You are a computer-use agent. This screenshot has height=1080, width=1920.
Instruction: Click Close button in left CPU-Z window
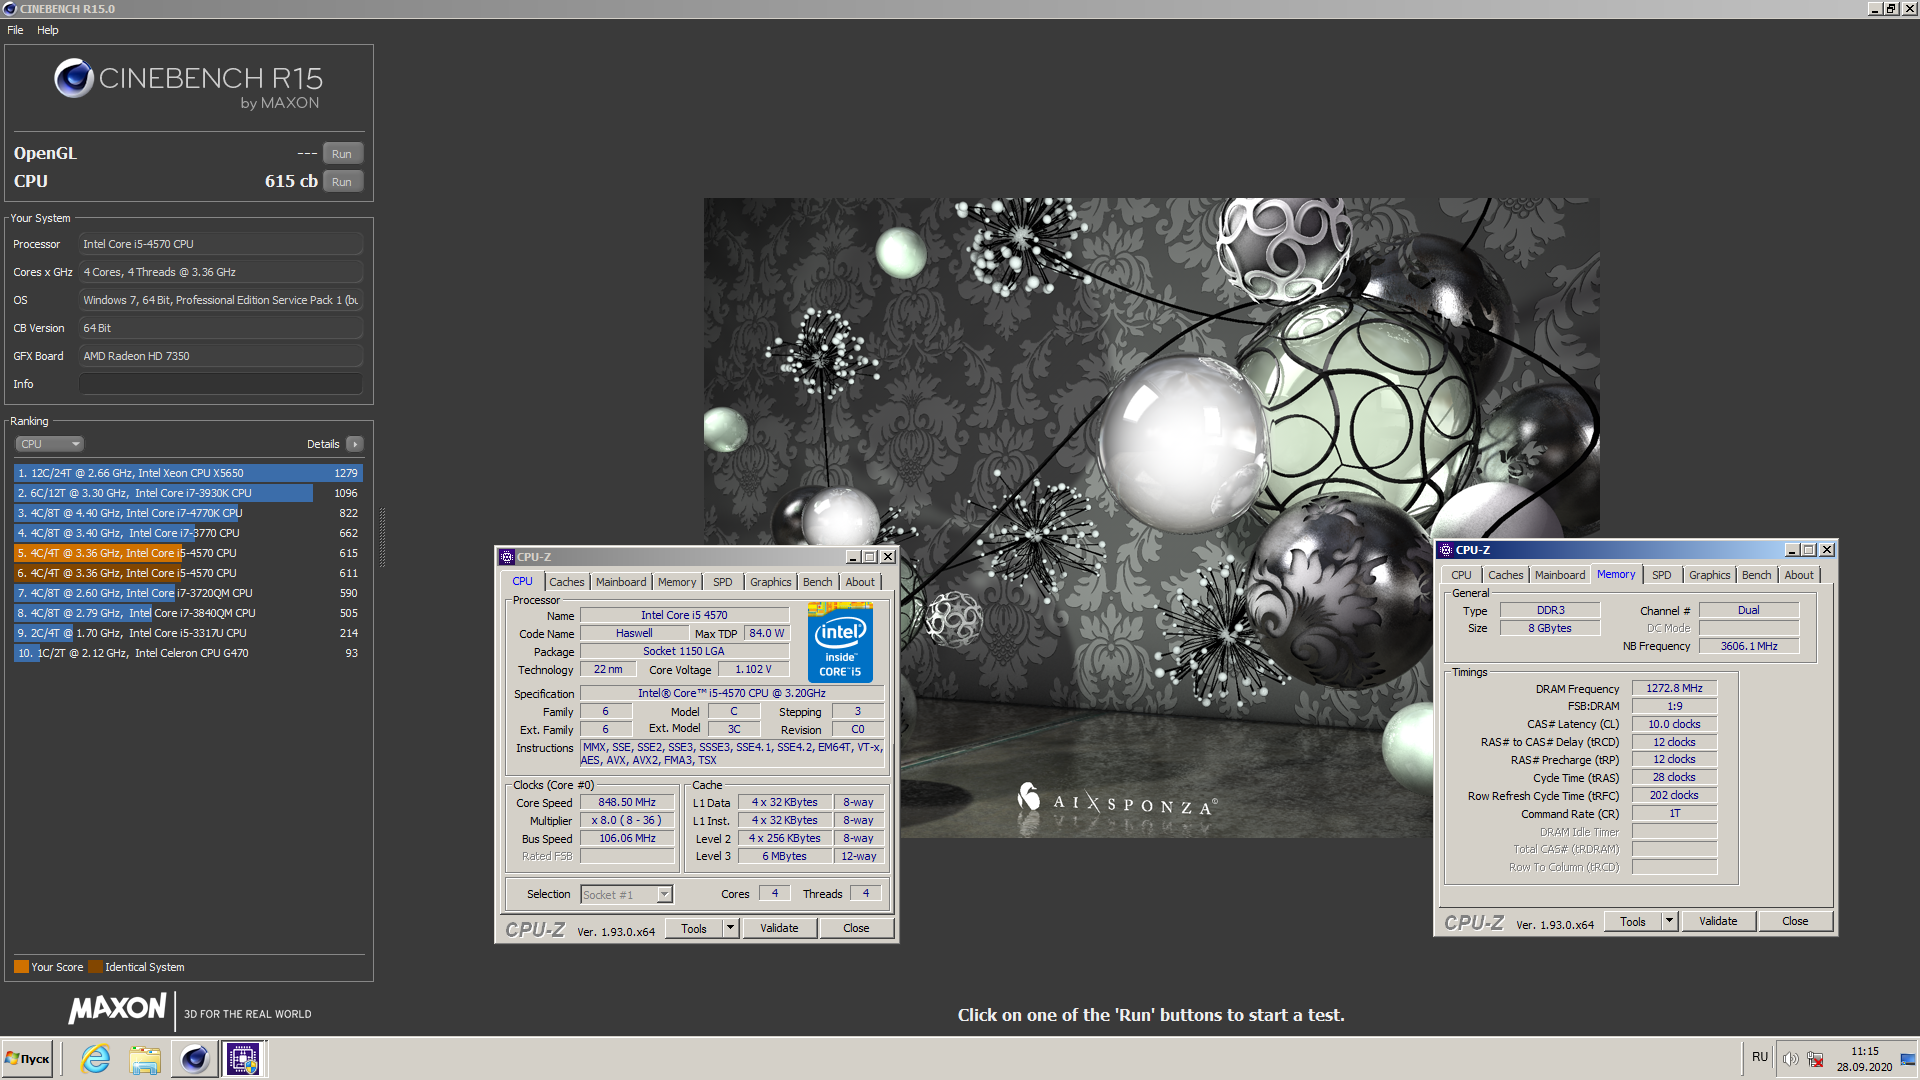coord(856,929)
